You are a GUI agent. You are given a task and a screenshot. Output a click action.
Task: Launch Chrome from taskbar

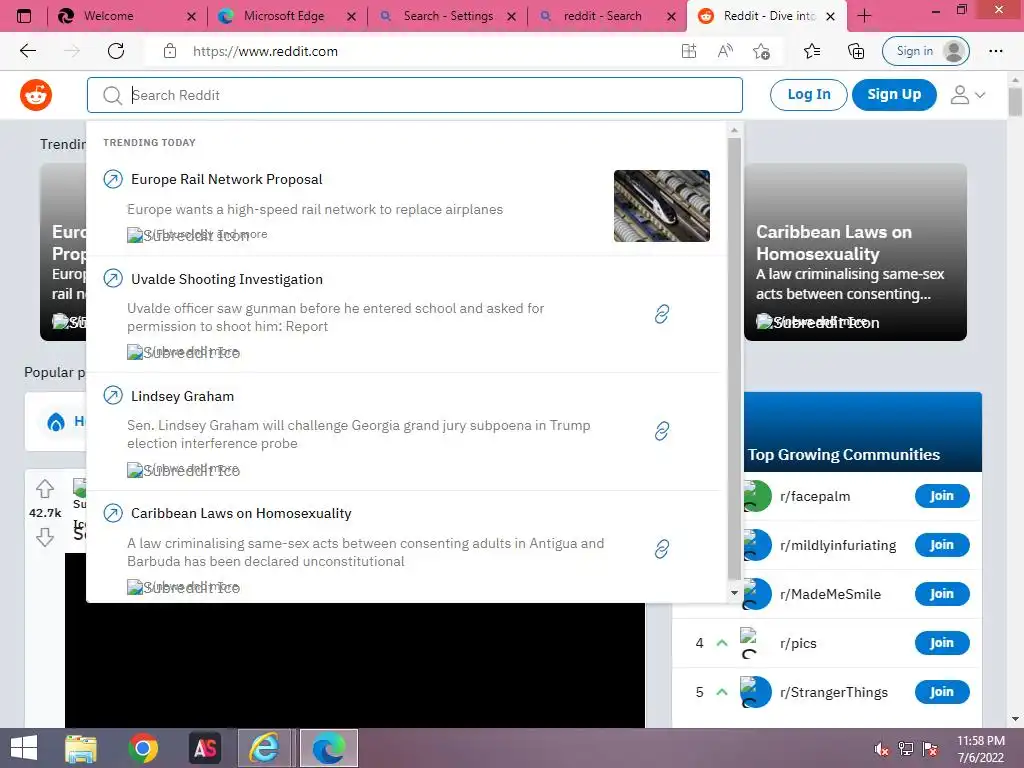143,748
